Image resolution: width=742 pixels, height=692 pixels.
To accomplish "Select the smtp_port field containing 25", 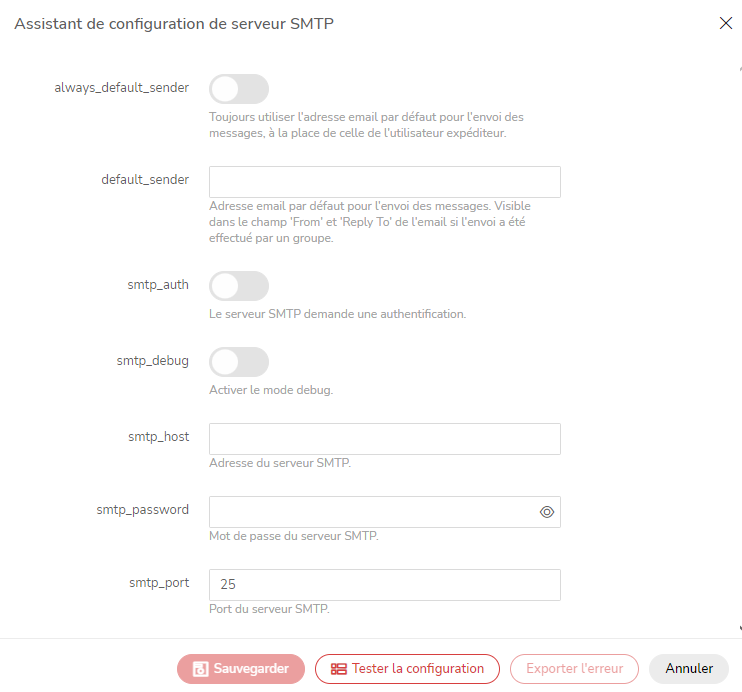I will [x=385, y=585].
